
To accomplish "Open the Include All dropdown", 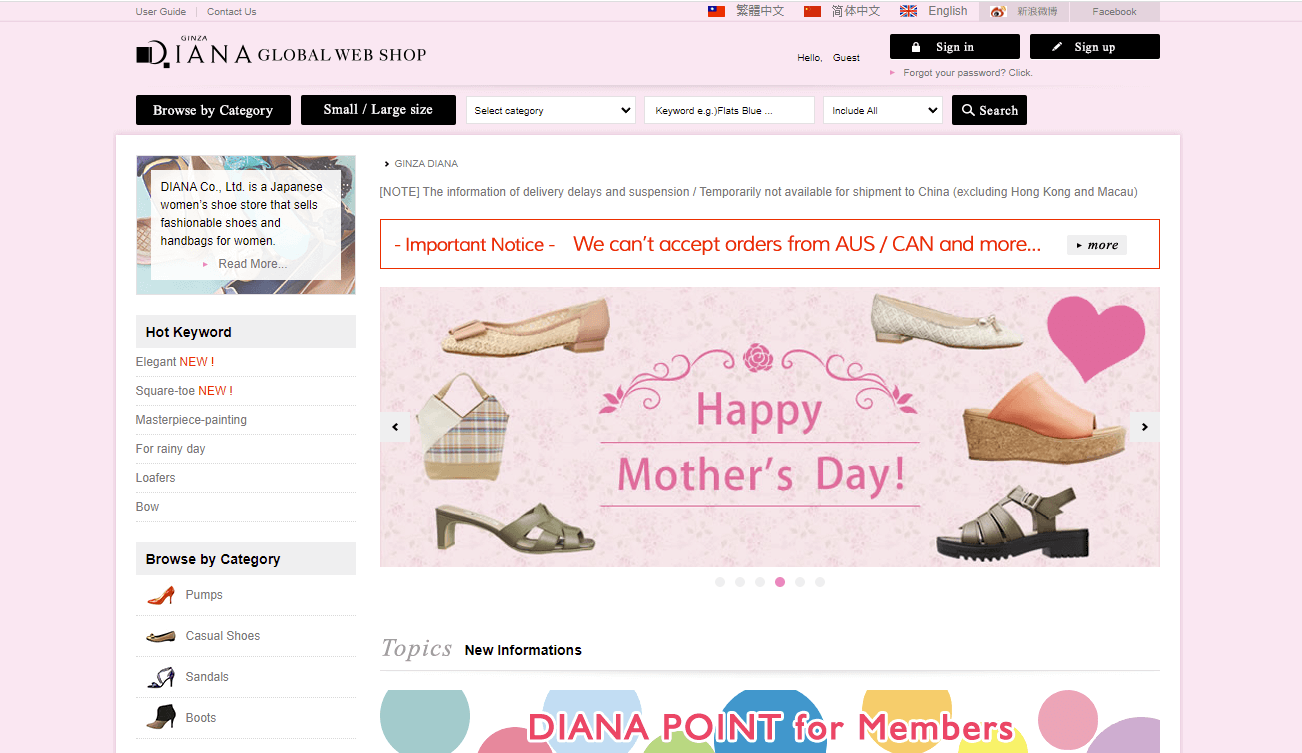I will click(x=883, y=110).
